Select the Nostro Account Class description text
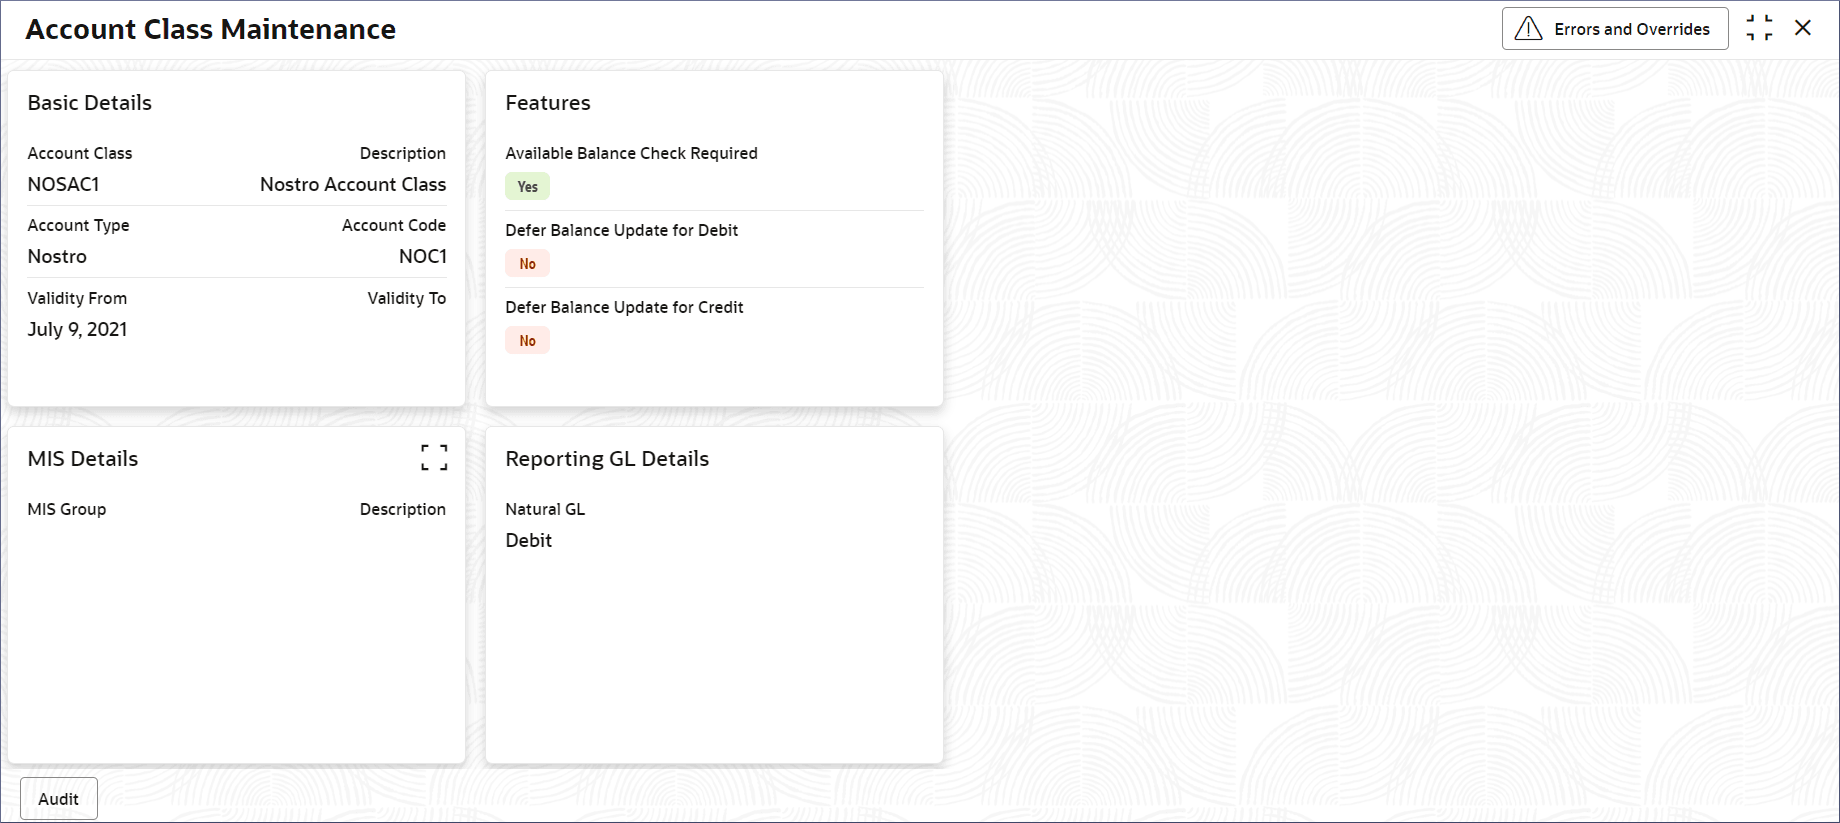1840x823 pixels. point(353,185)
